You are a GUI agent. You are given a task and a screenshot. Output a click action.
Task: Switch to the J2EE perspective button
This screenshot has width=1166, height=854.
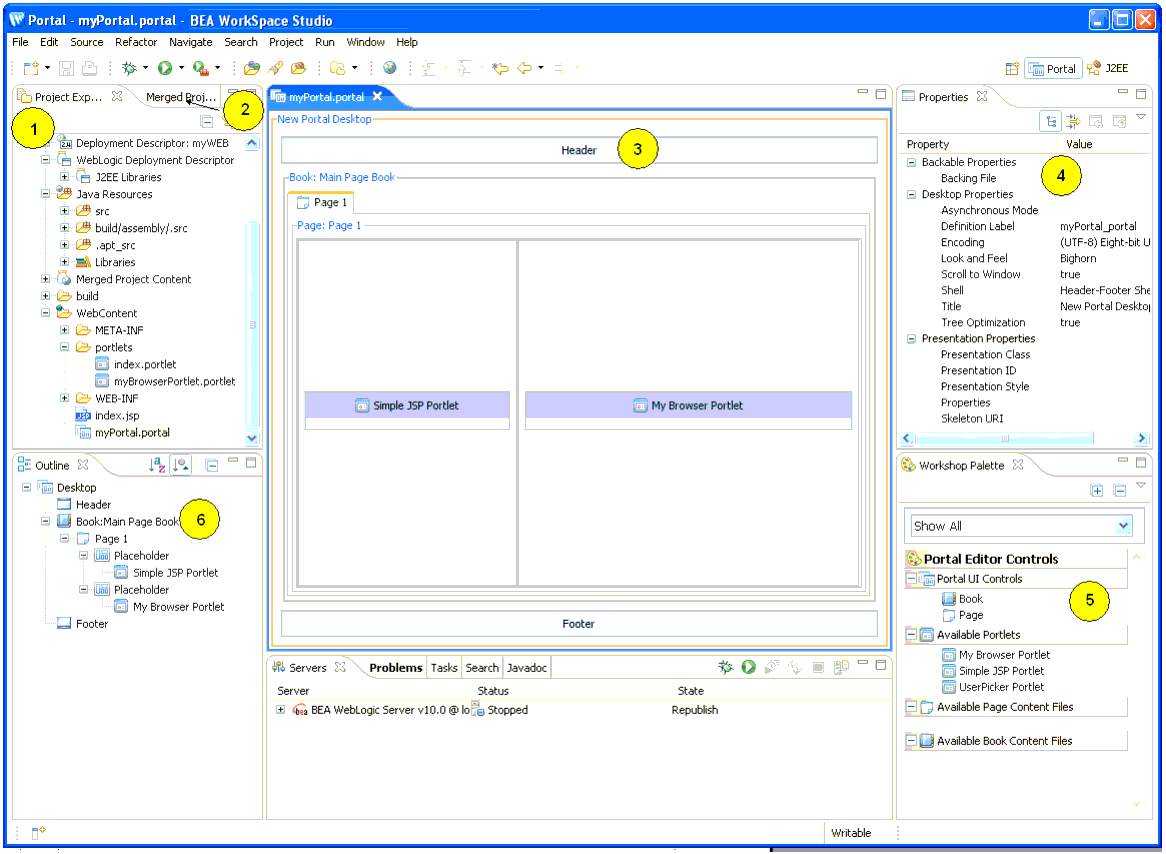click(x=1108, y=68)
